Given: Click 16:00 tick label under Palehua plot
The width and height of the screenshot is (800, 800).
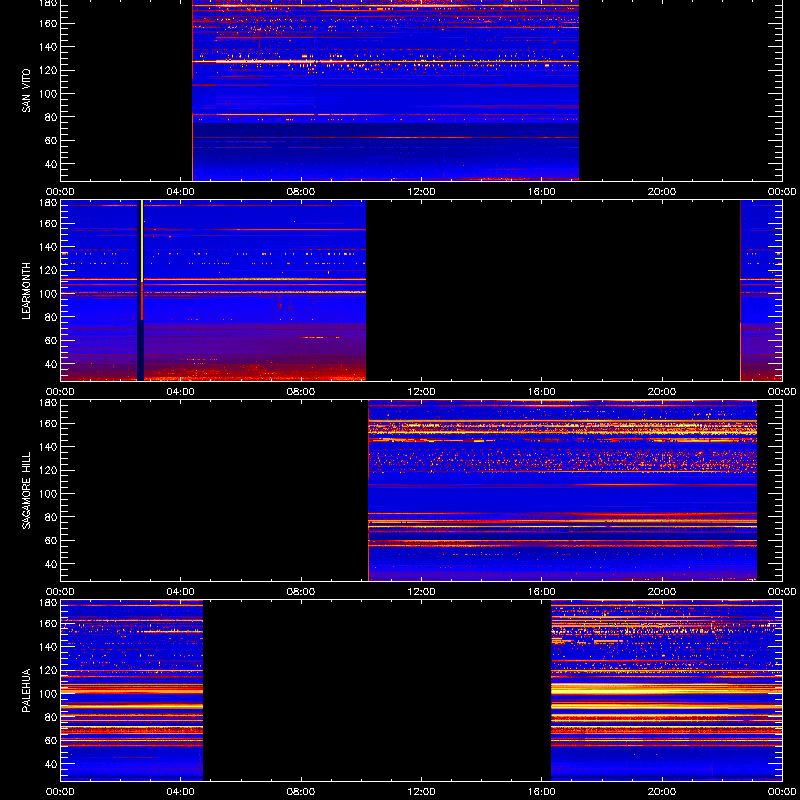Looking at the screenshot, I should tap(542, 792).
